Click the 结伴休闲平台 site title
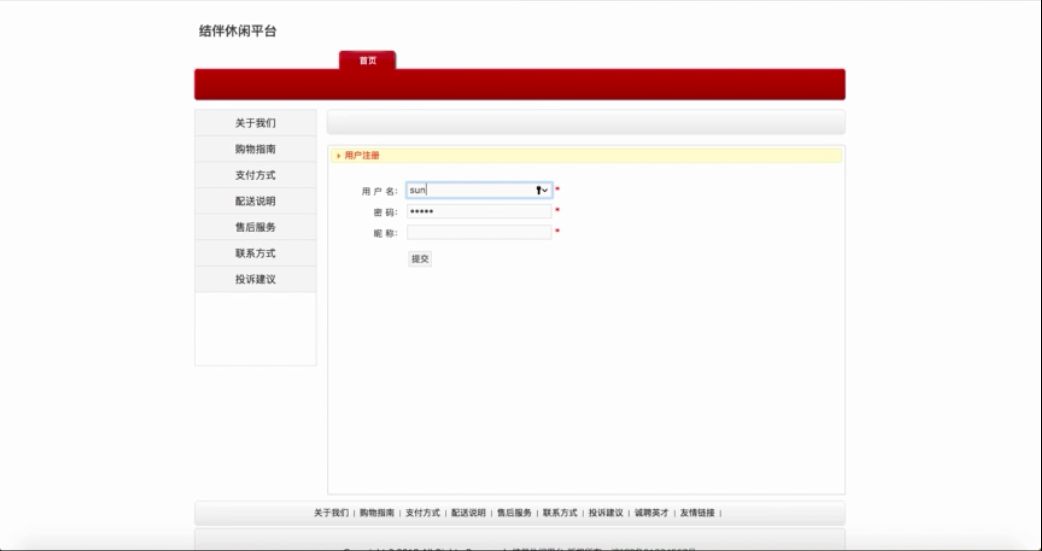Screen dimensions: 1042x551 [x=237, y=31]
